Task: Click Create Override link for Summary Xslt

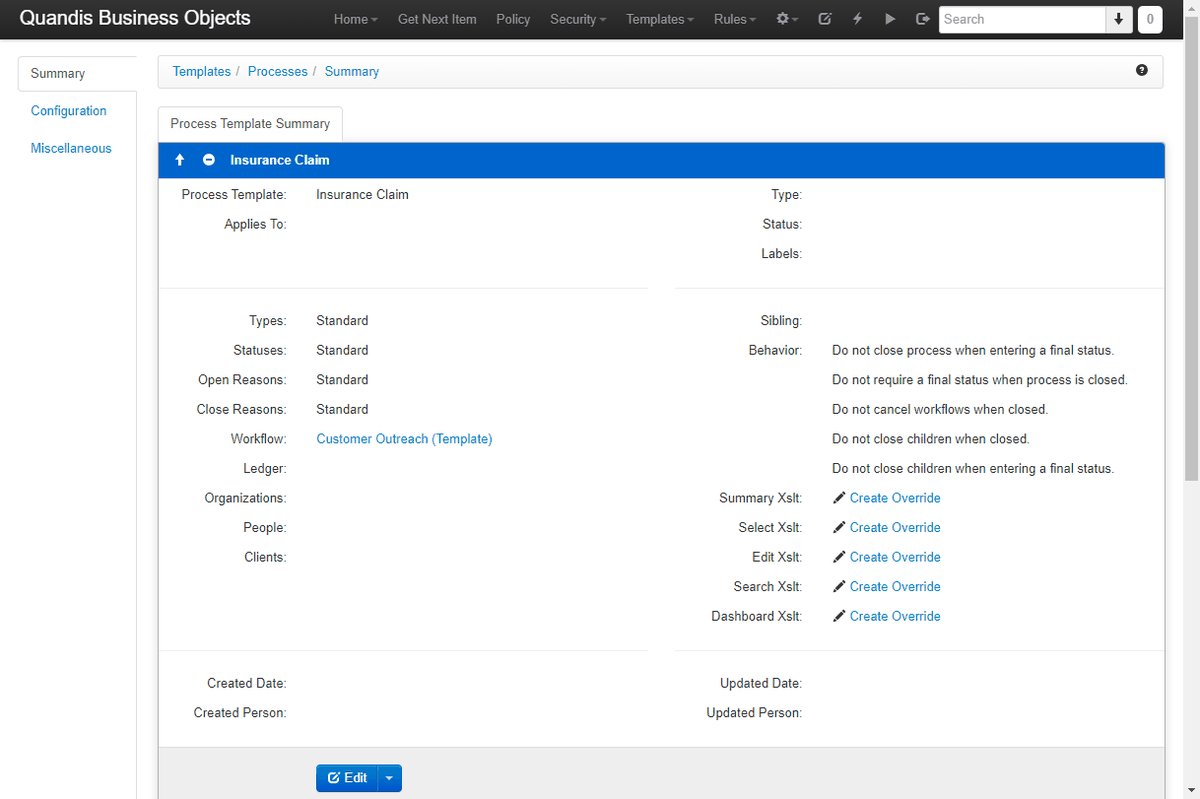Action: [895, 498]
